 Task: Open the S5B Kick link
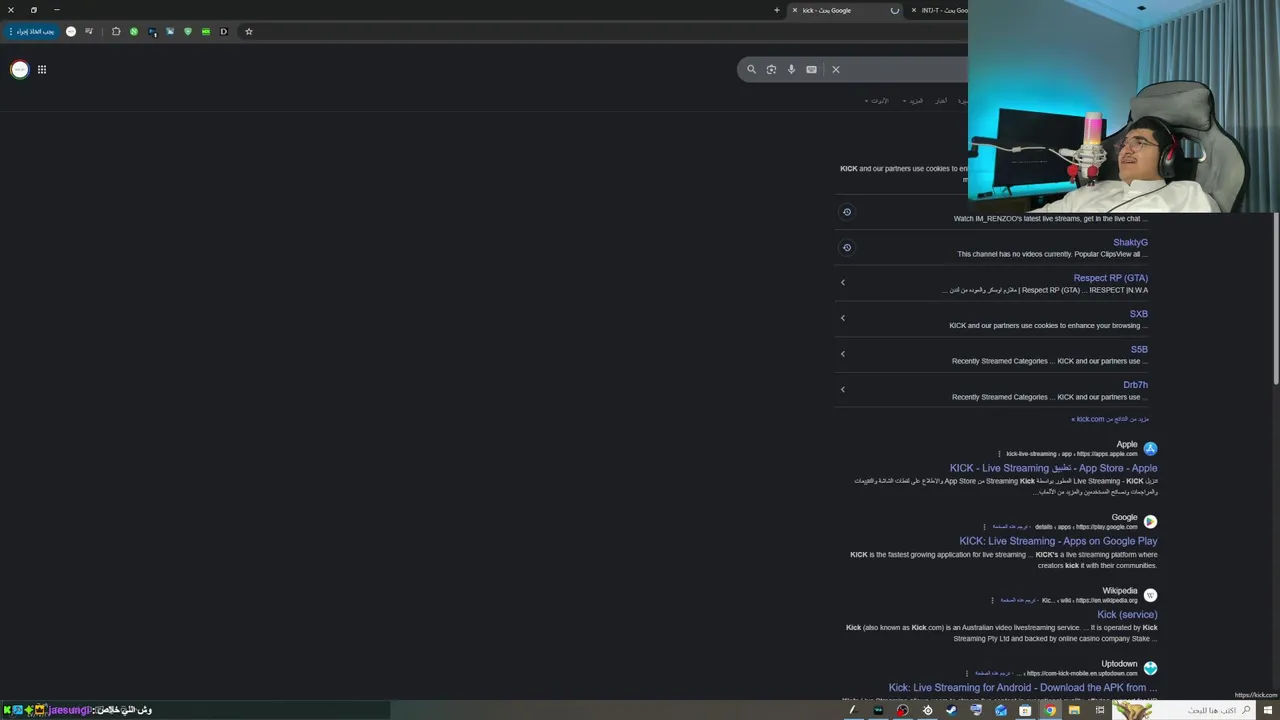1139,349
